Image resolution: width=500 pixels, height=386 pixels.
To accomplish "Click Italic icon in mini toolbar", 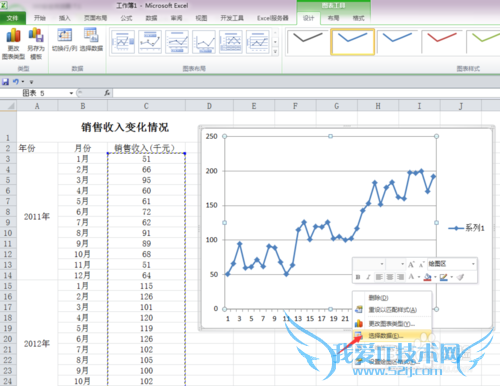I will (x=368, y=277).
